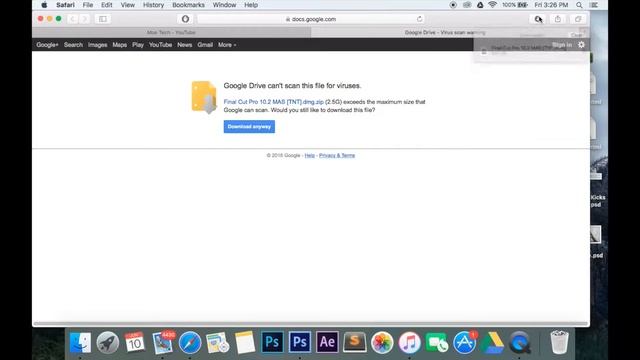Toggle the Safari sidebar button
The width and height of the screenshot is (640, 360).
click(103, 19)
